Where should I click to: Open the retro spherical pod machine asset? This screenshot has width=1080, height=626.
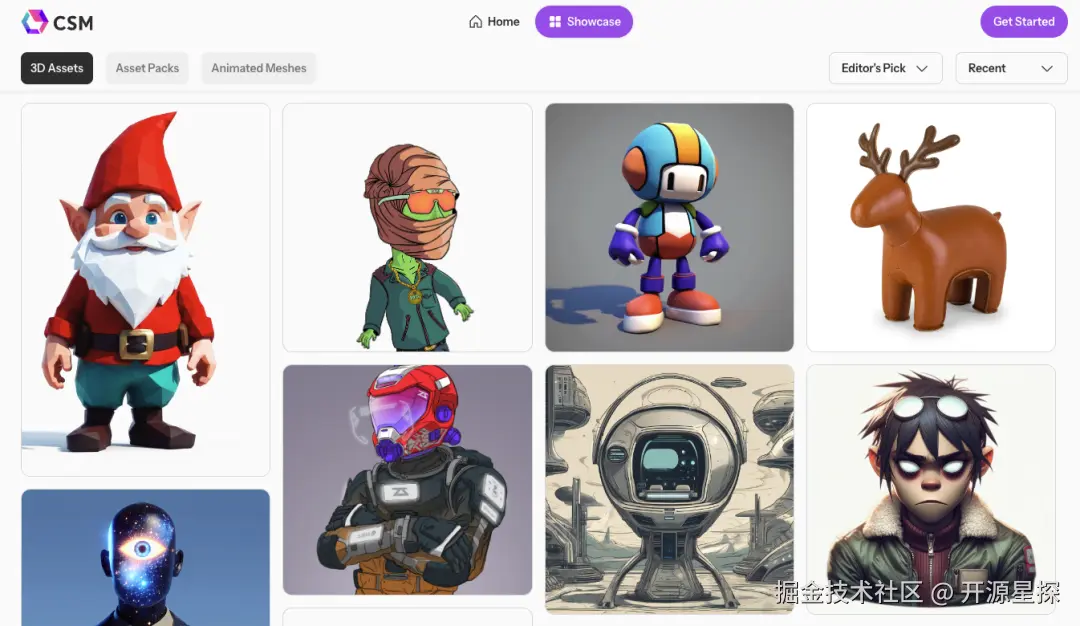tap(669, 489)
